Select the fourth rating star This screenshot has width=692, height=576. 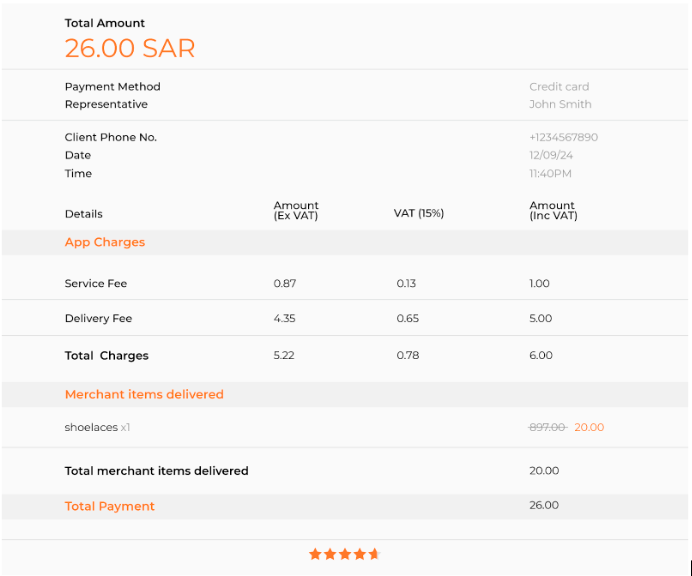pos(360,553)
